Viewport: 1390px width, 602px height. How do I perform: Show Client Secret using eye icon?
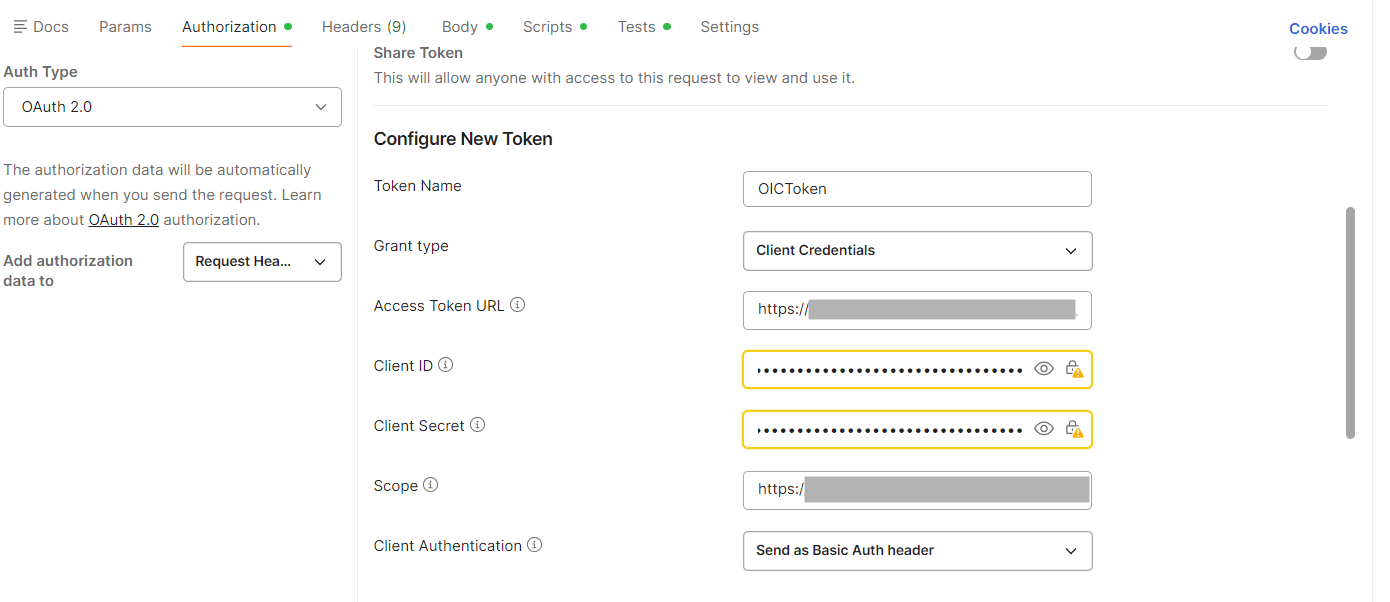pyautogui.click(x=1044, y=429)
